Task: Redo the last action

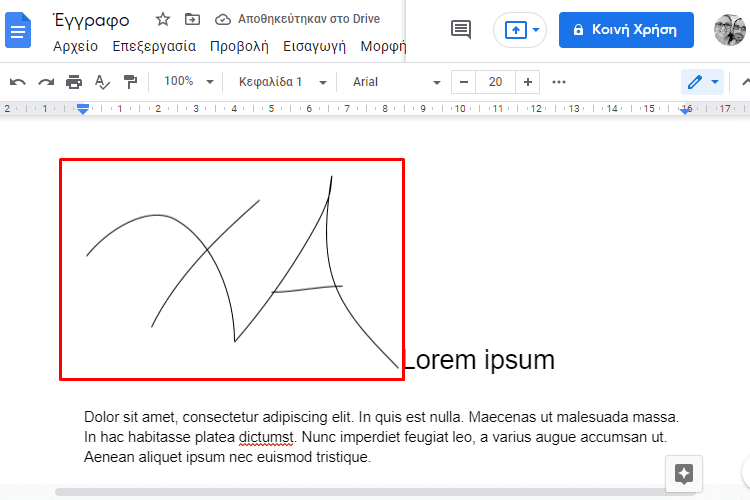Action: [x=46, y=82]
